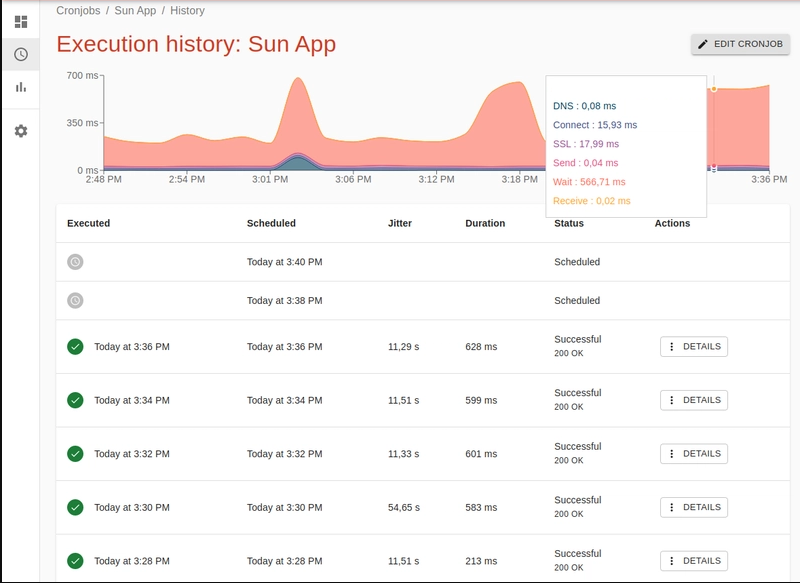Click the Executed column header
Screen dimensions: 800x583
pyautogui.click(x=88, y=223)
